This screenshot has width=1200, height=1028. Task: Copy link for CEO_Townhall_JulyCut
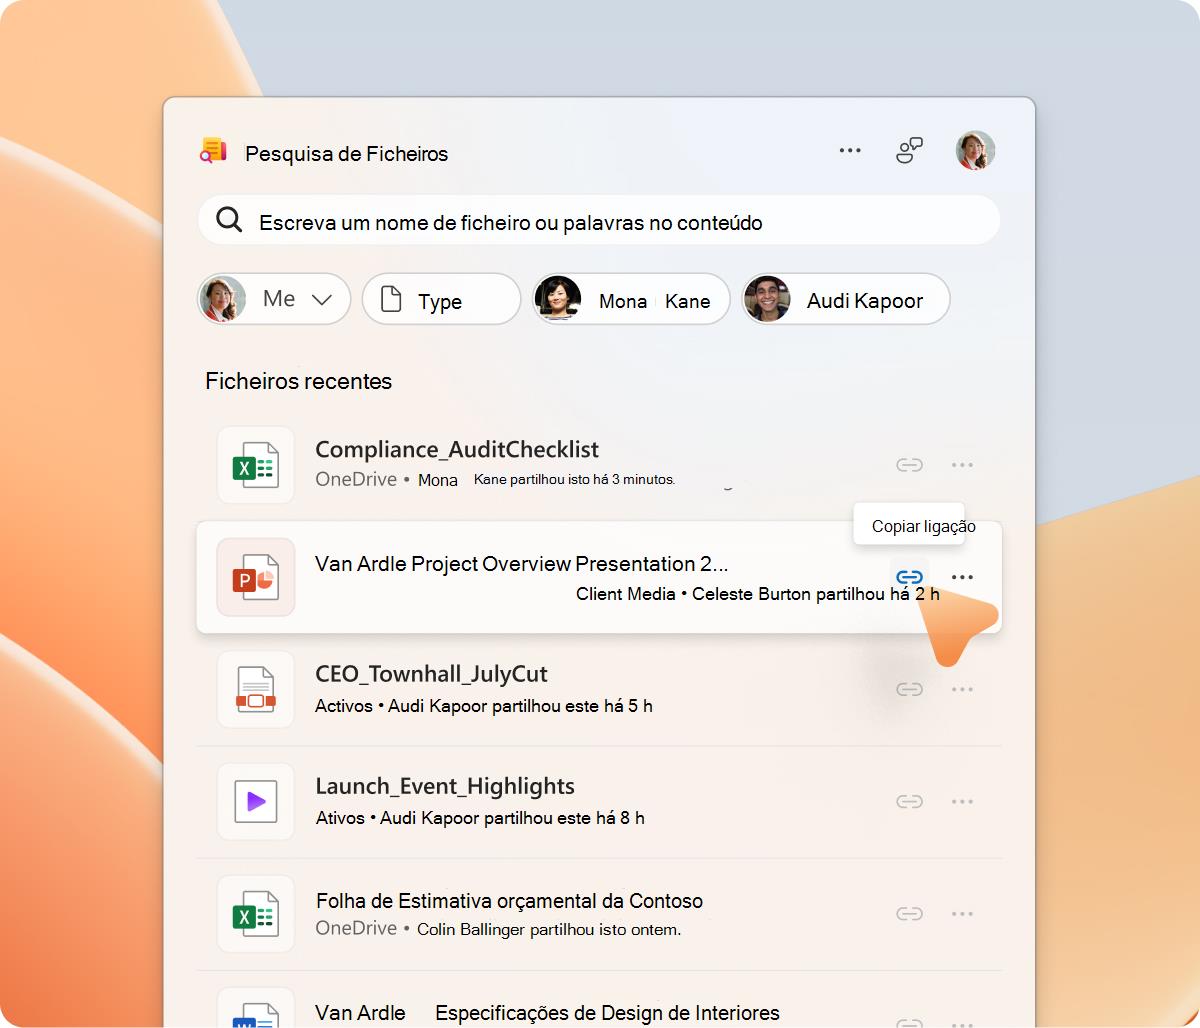coord(909,689)
